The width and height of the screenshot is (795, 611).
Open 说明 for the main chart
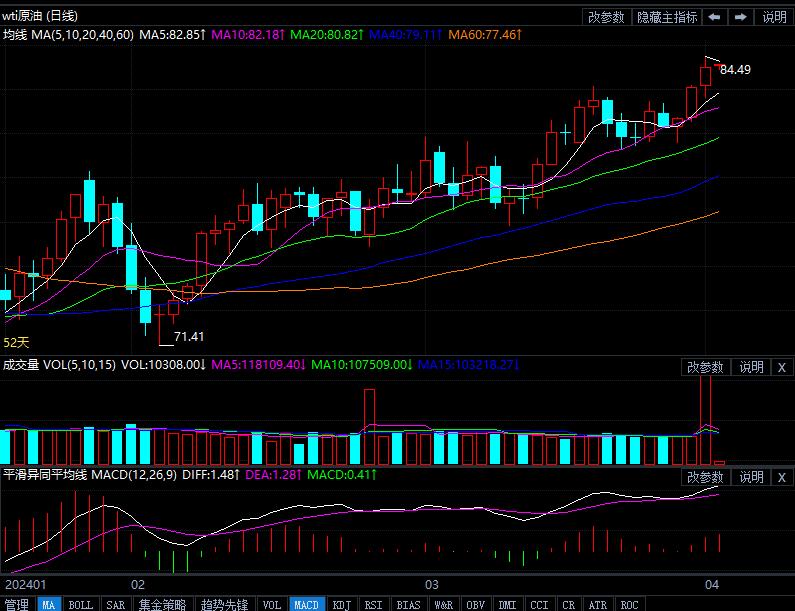[x=774, y=17]
